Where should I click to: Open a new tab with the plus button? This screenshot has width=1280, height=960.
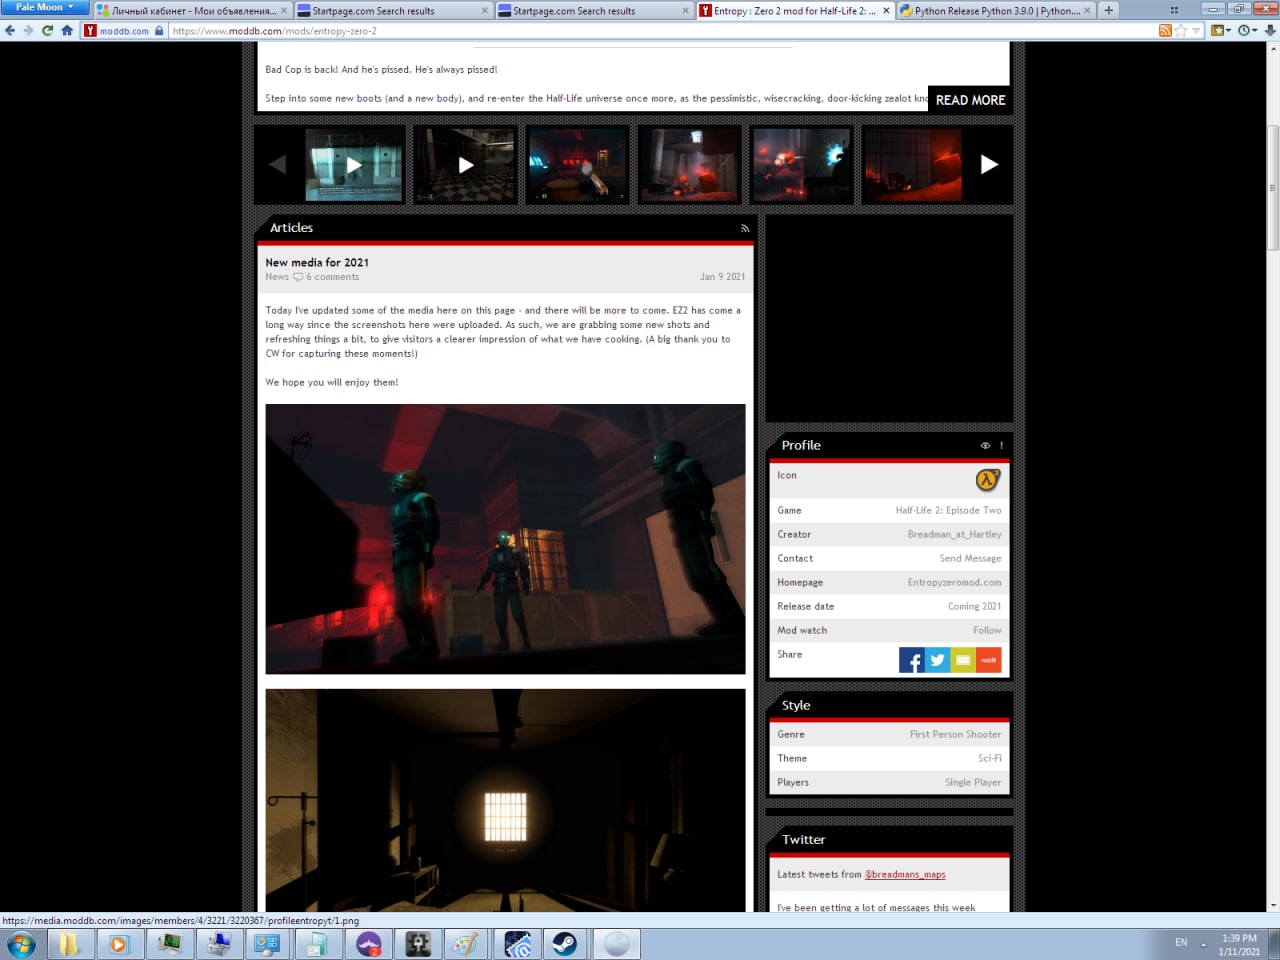[x=1109, y=10]
